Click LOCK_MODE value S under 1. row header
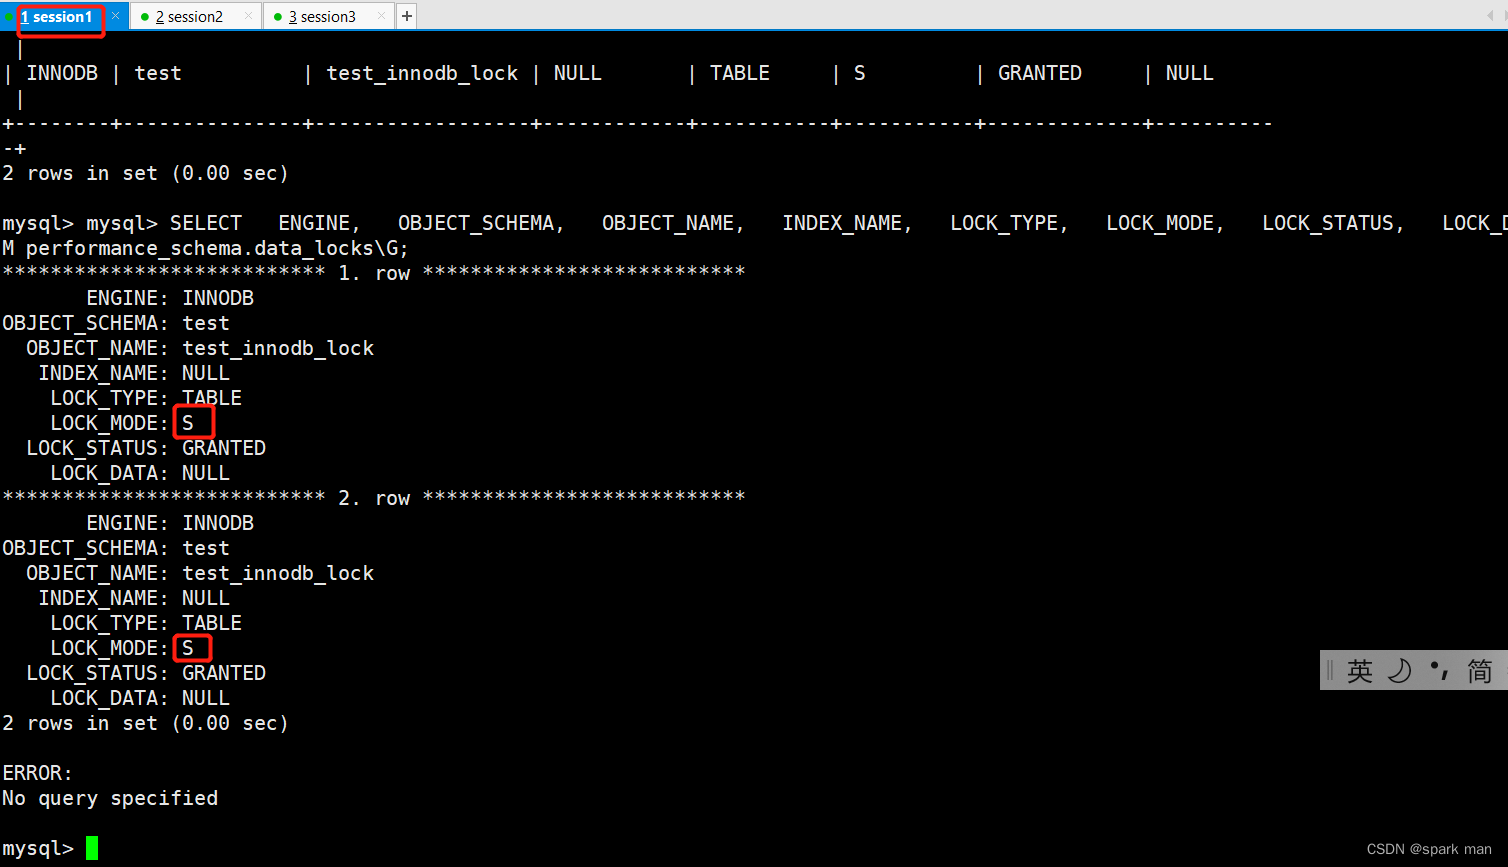The height and width of the screenshot is (867, 1508). [188, 423]
